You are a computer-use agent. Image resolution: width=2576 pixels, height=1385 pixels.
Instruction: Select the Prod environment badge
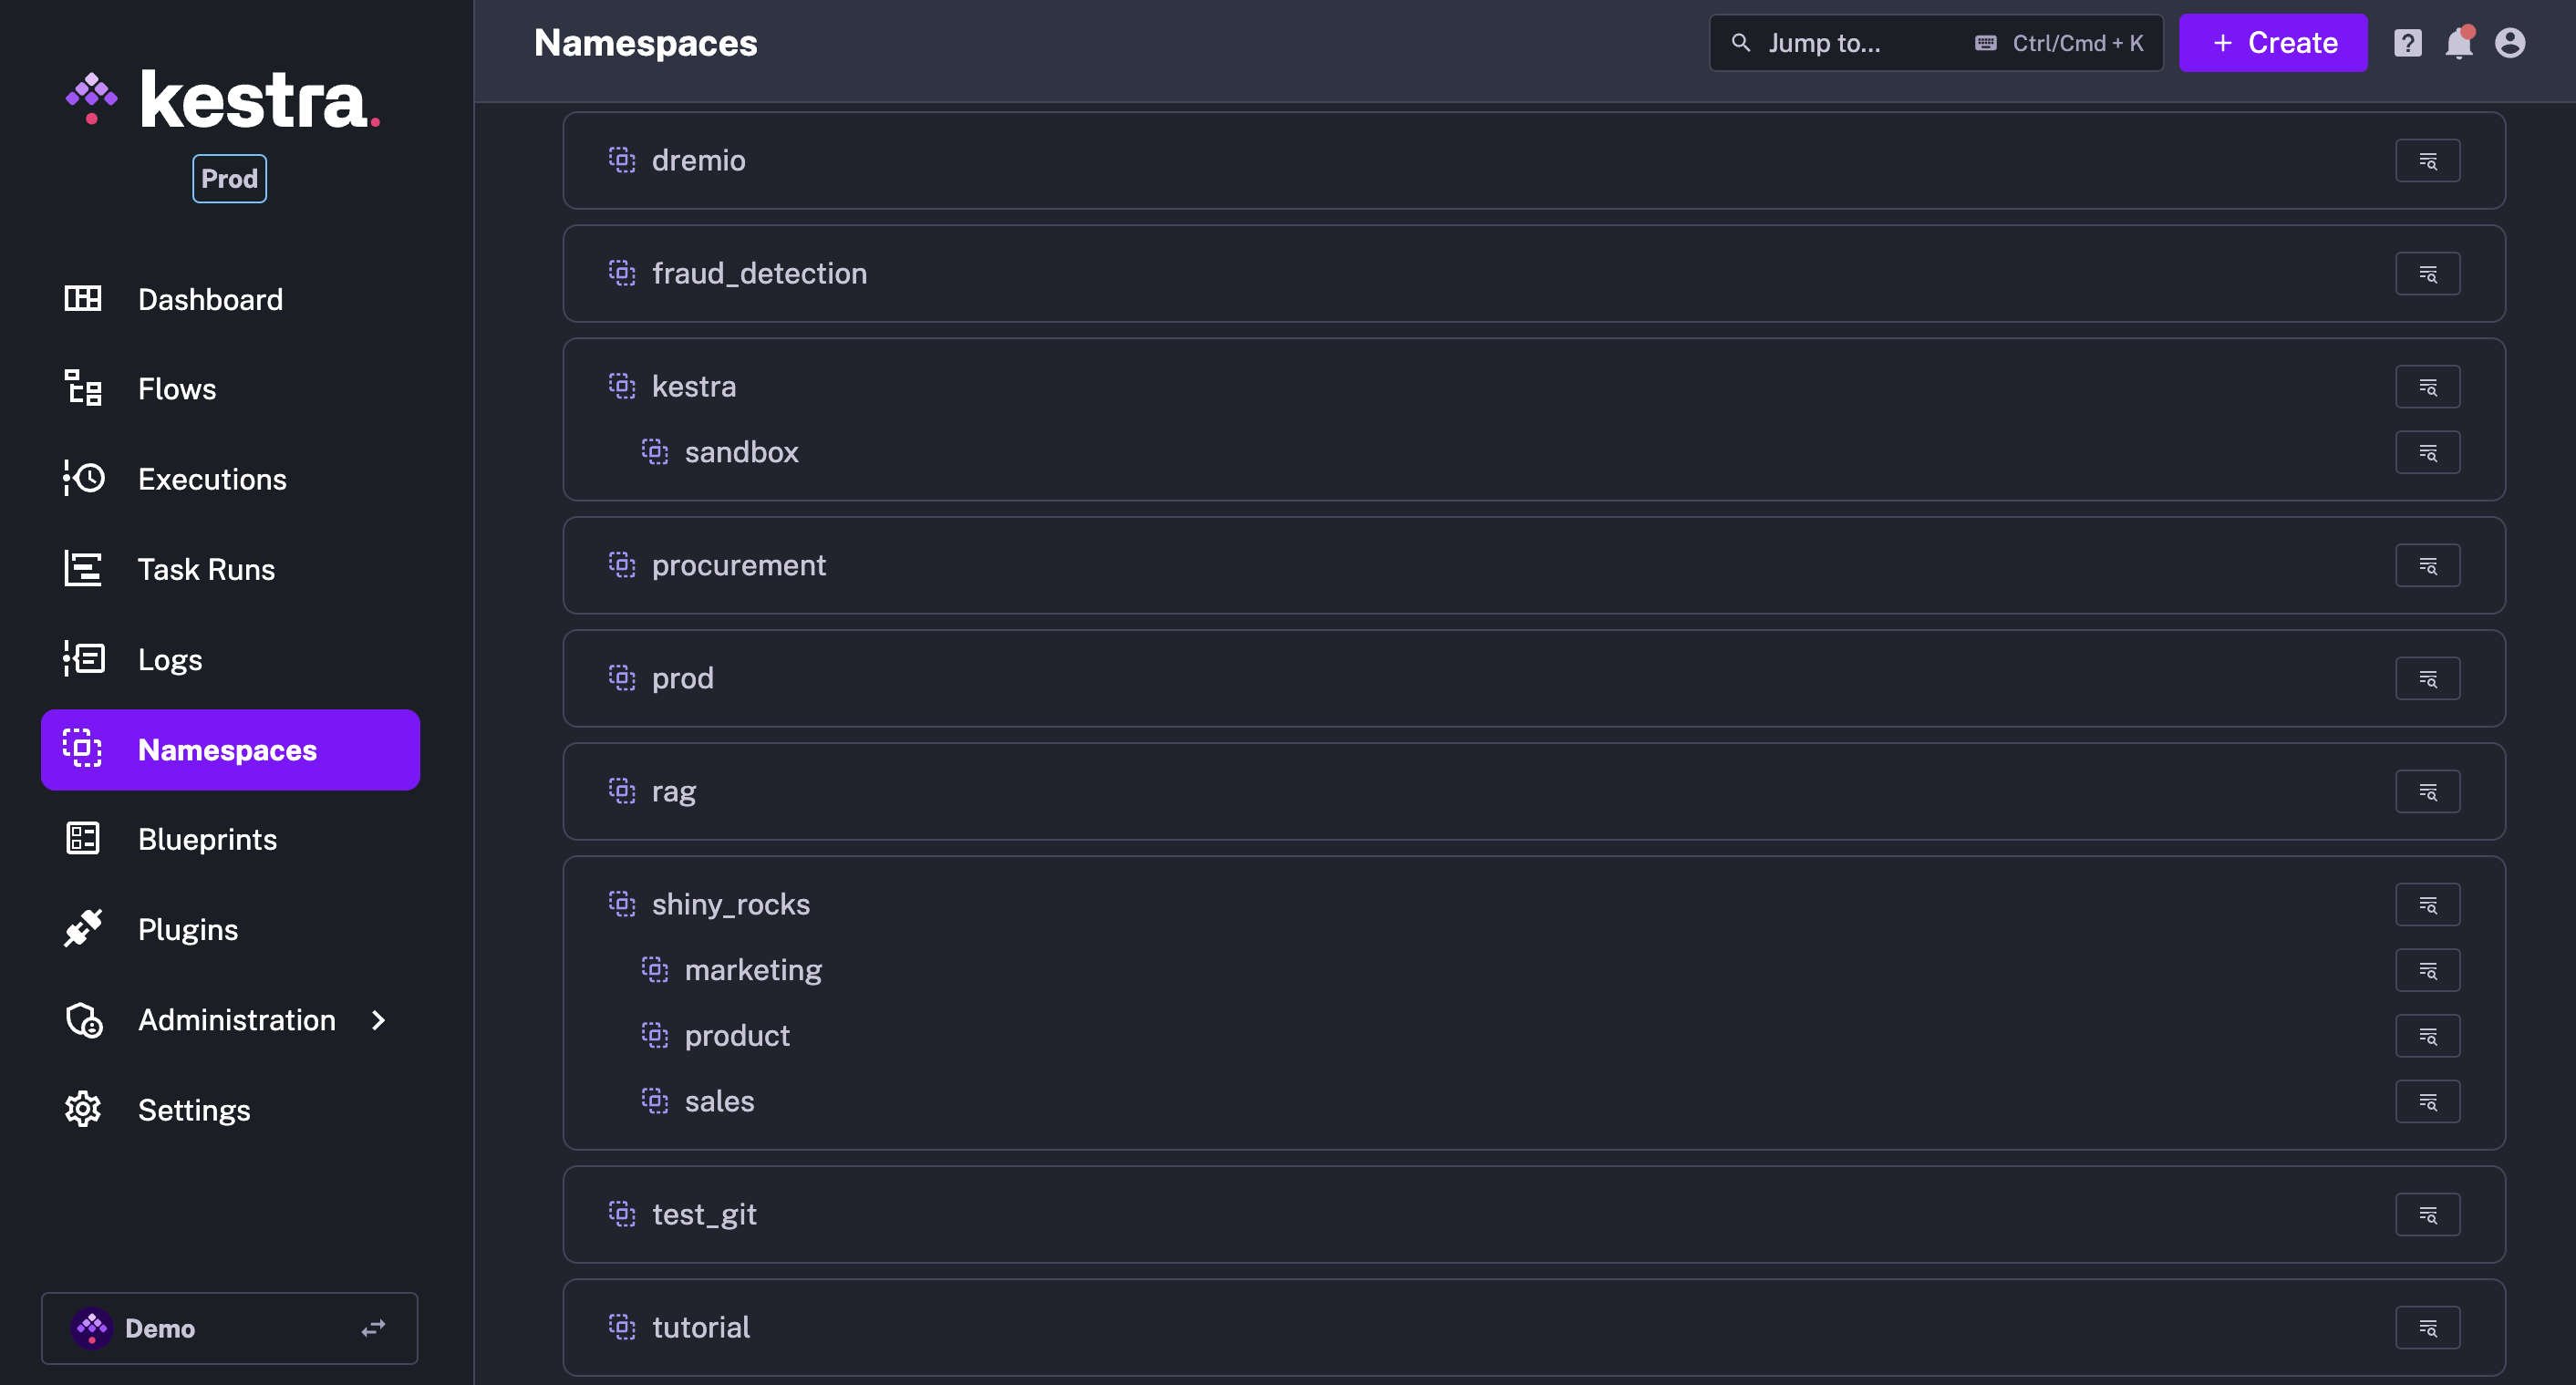(229, 178)
